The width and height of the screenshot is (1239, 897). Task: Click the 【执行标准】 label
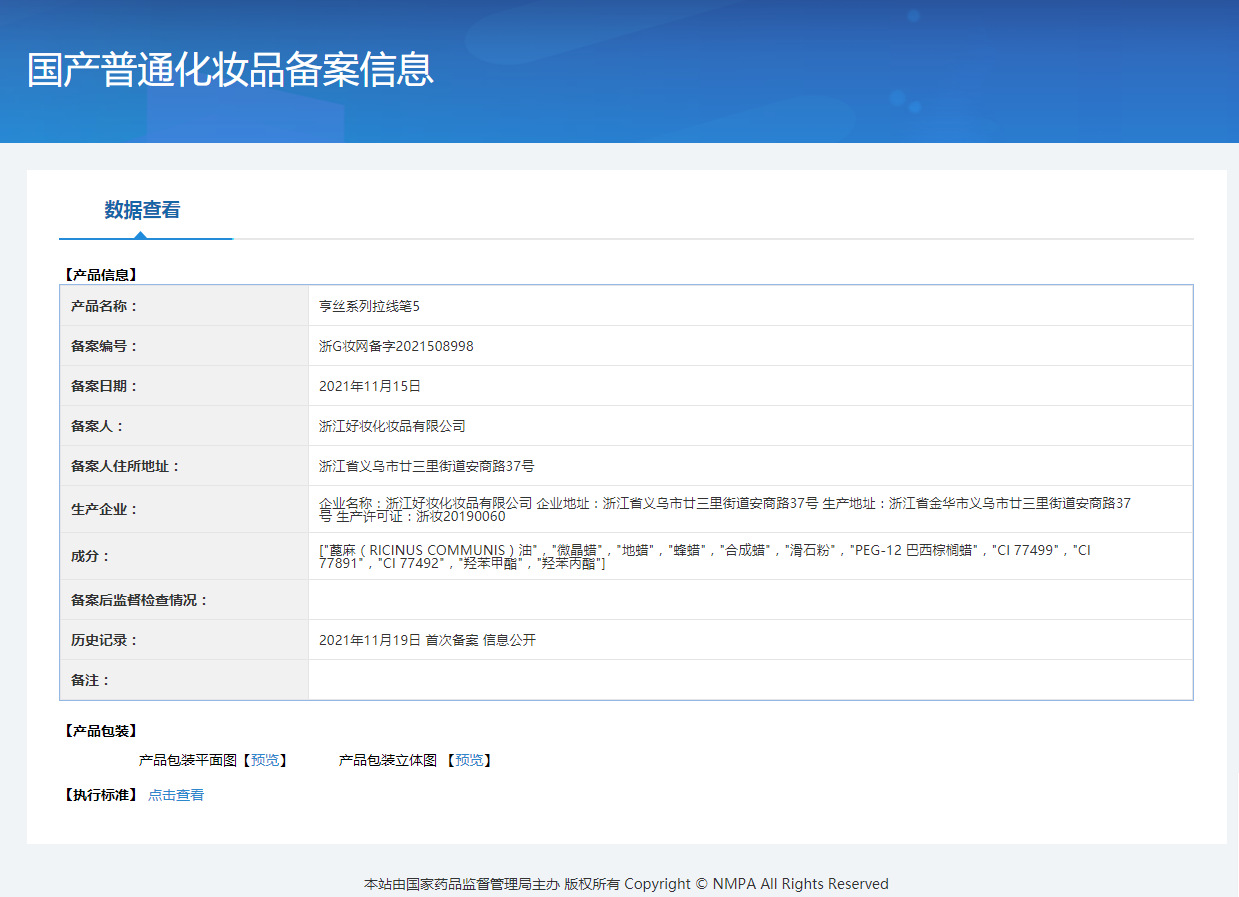click(100, 795)
